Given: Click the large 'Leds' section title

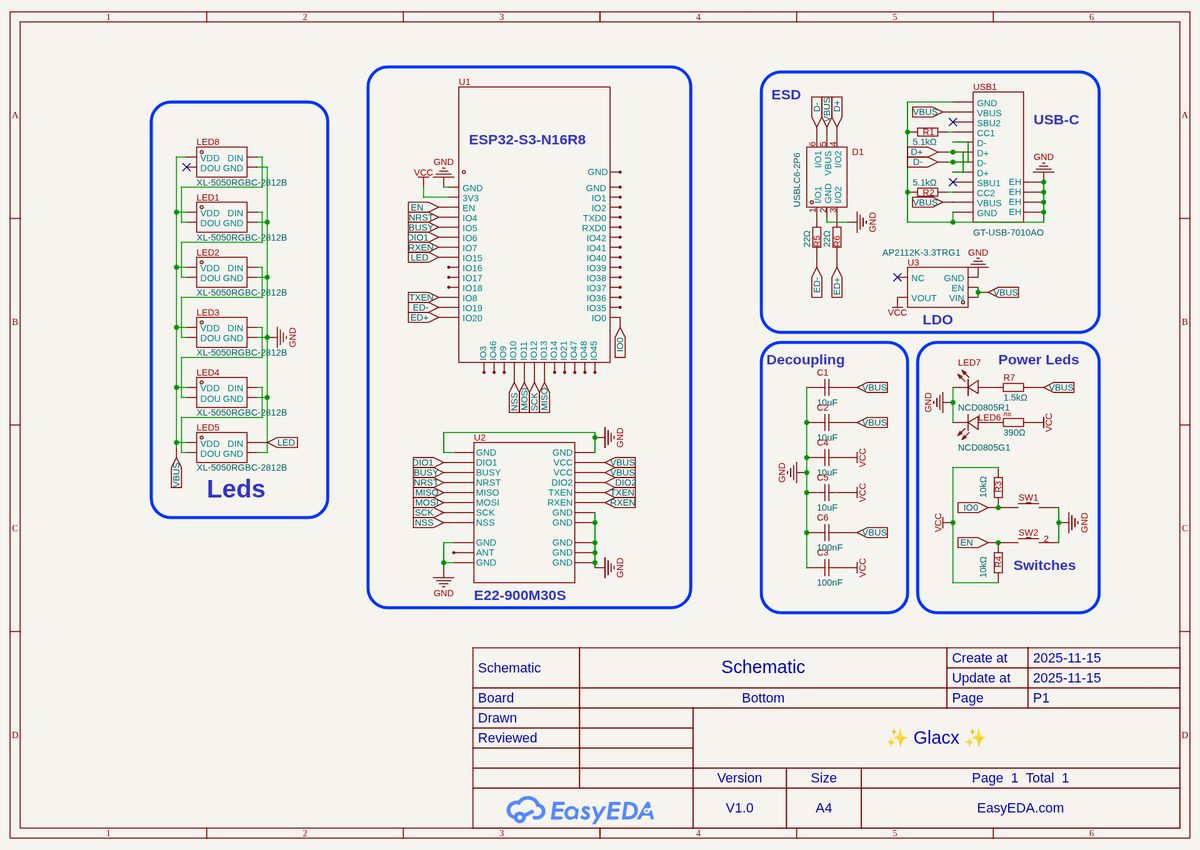Looking at the screenshot, I should click(236, 489).
